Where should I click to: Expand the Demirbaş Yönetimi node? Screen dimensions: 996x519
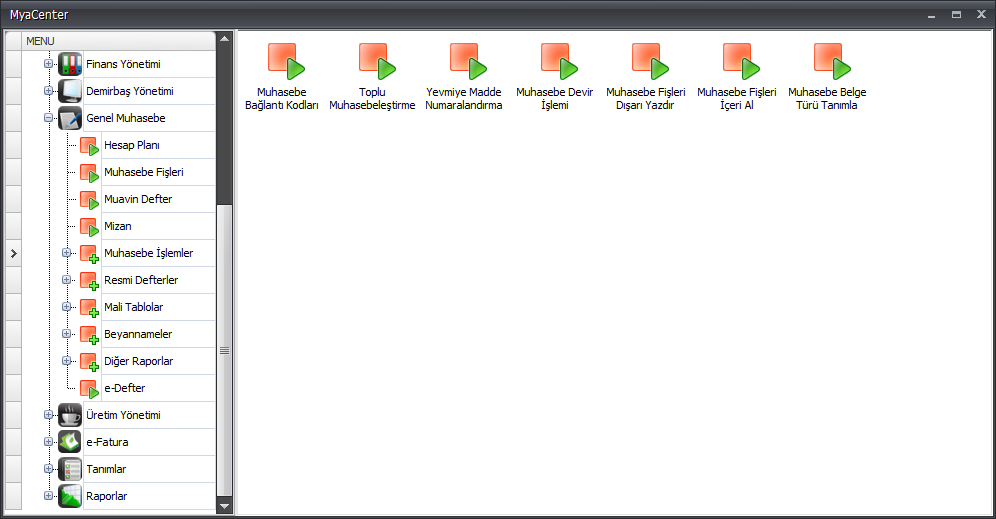[48, 91]
